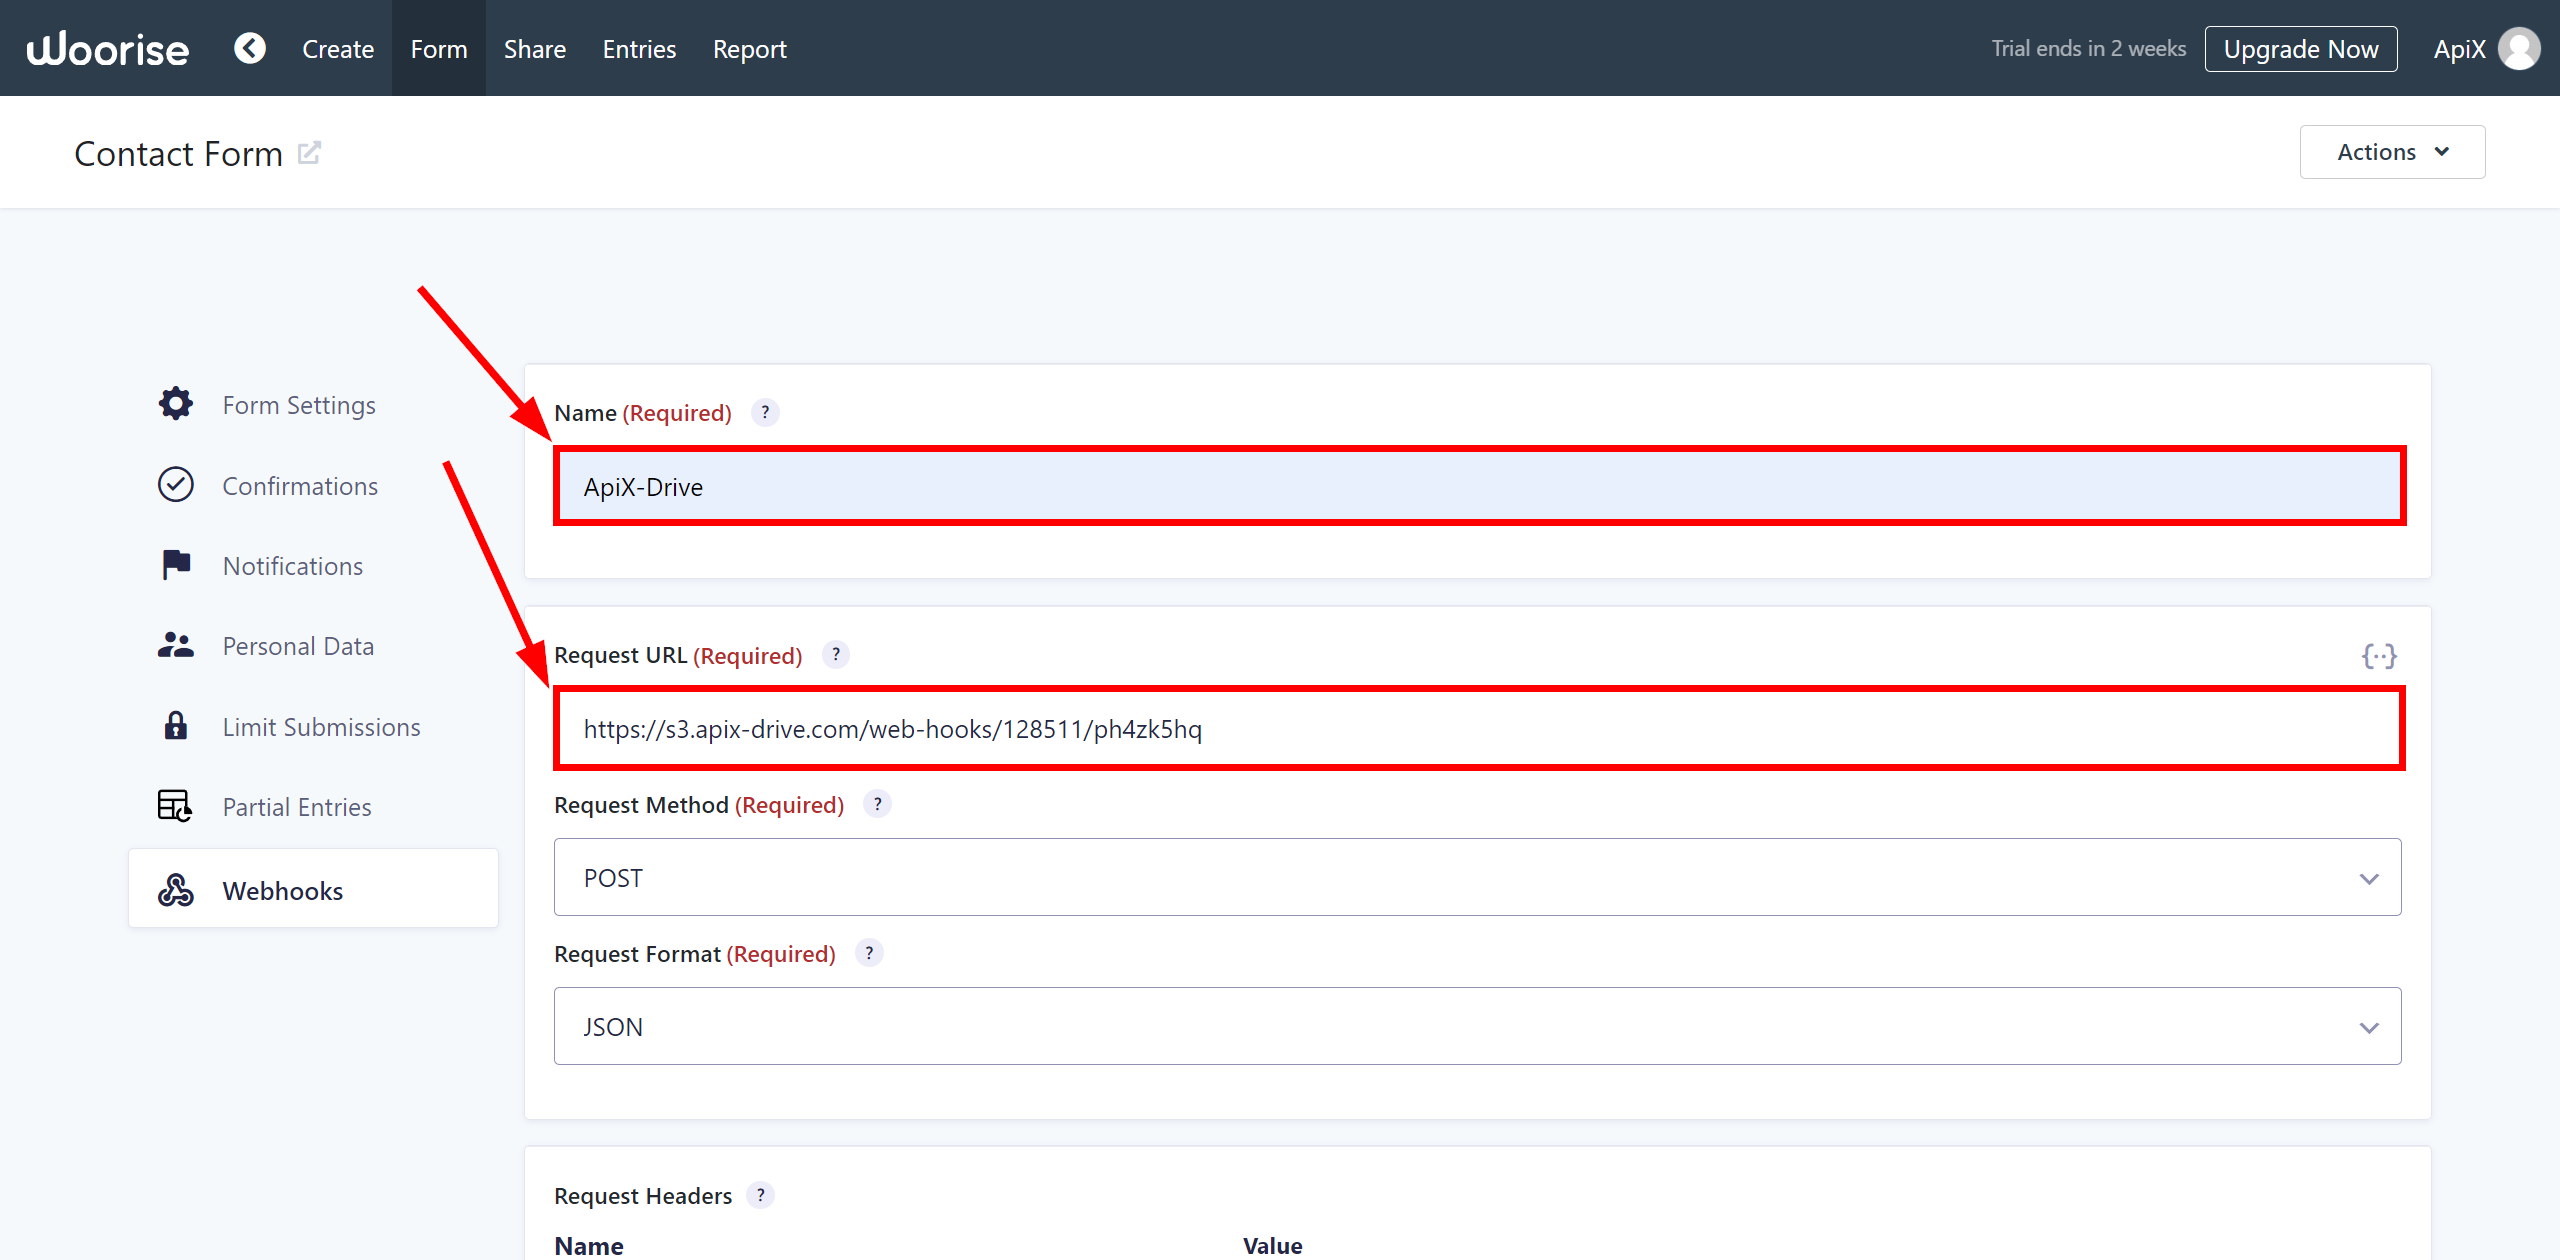2560x1260 pixels.
Task: Click the Upgrade Now button
Action: (x=2301, y=49)
